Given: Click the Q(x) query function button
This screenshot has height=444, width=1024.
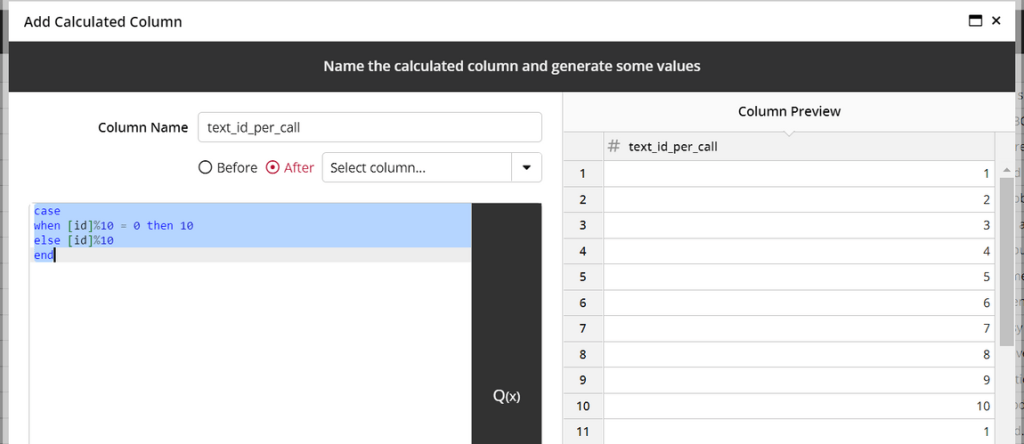Looking at the screenshot, I should tap(506, 396).
